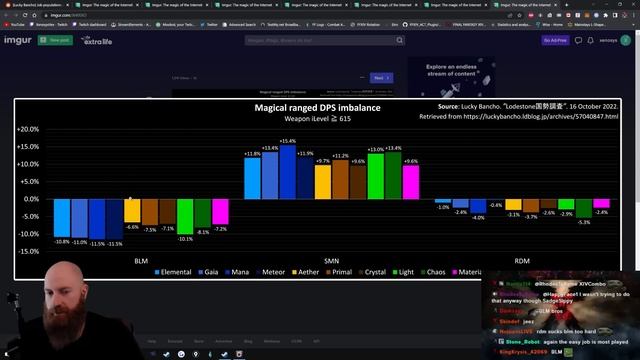Viewport: 640px width, 360px height.
Task: Click chart title "Magical ranged DPS imbalance"
Action: point(317,108)
